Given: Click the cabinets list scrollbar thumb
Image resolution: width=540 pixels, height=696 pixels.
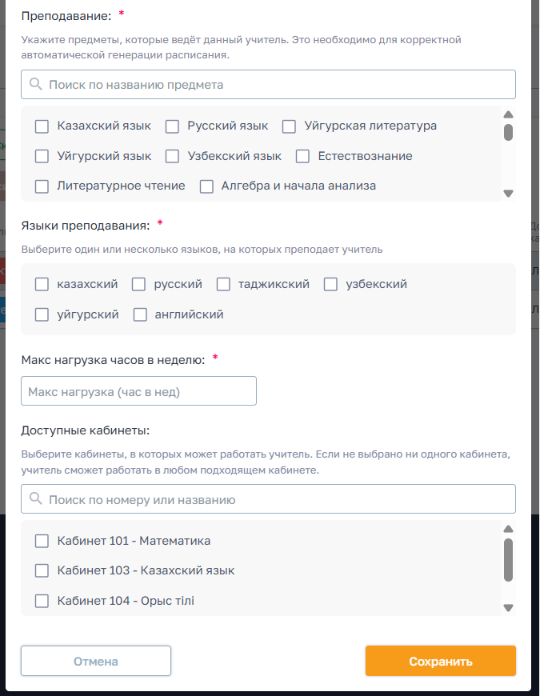Looking at the screenshot, I should 508,560.
